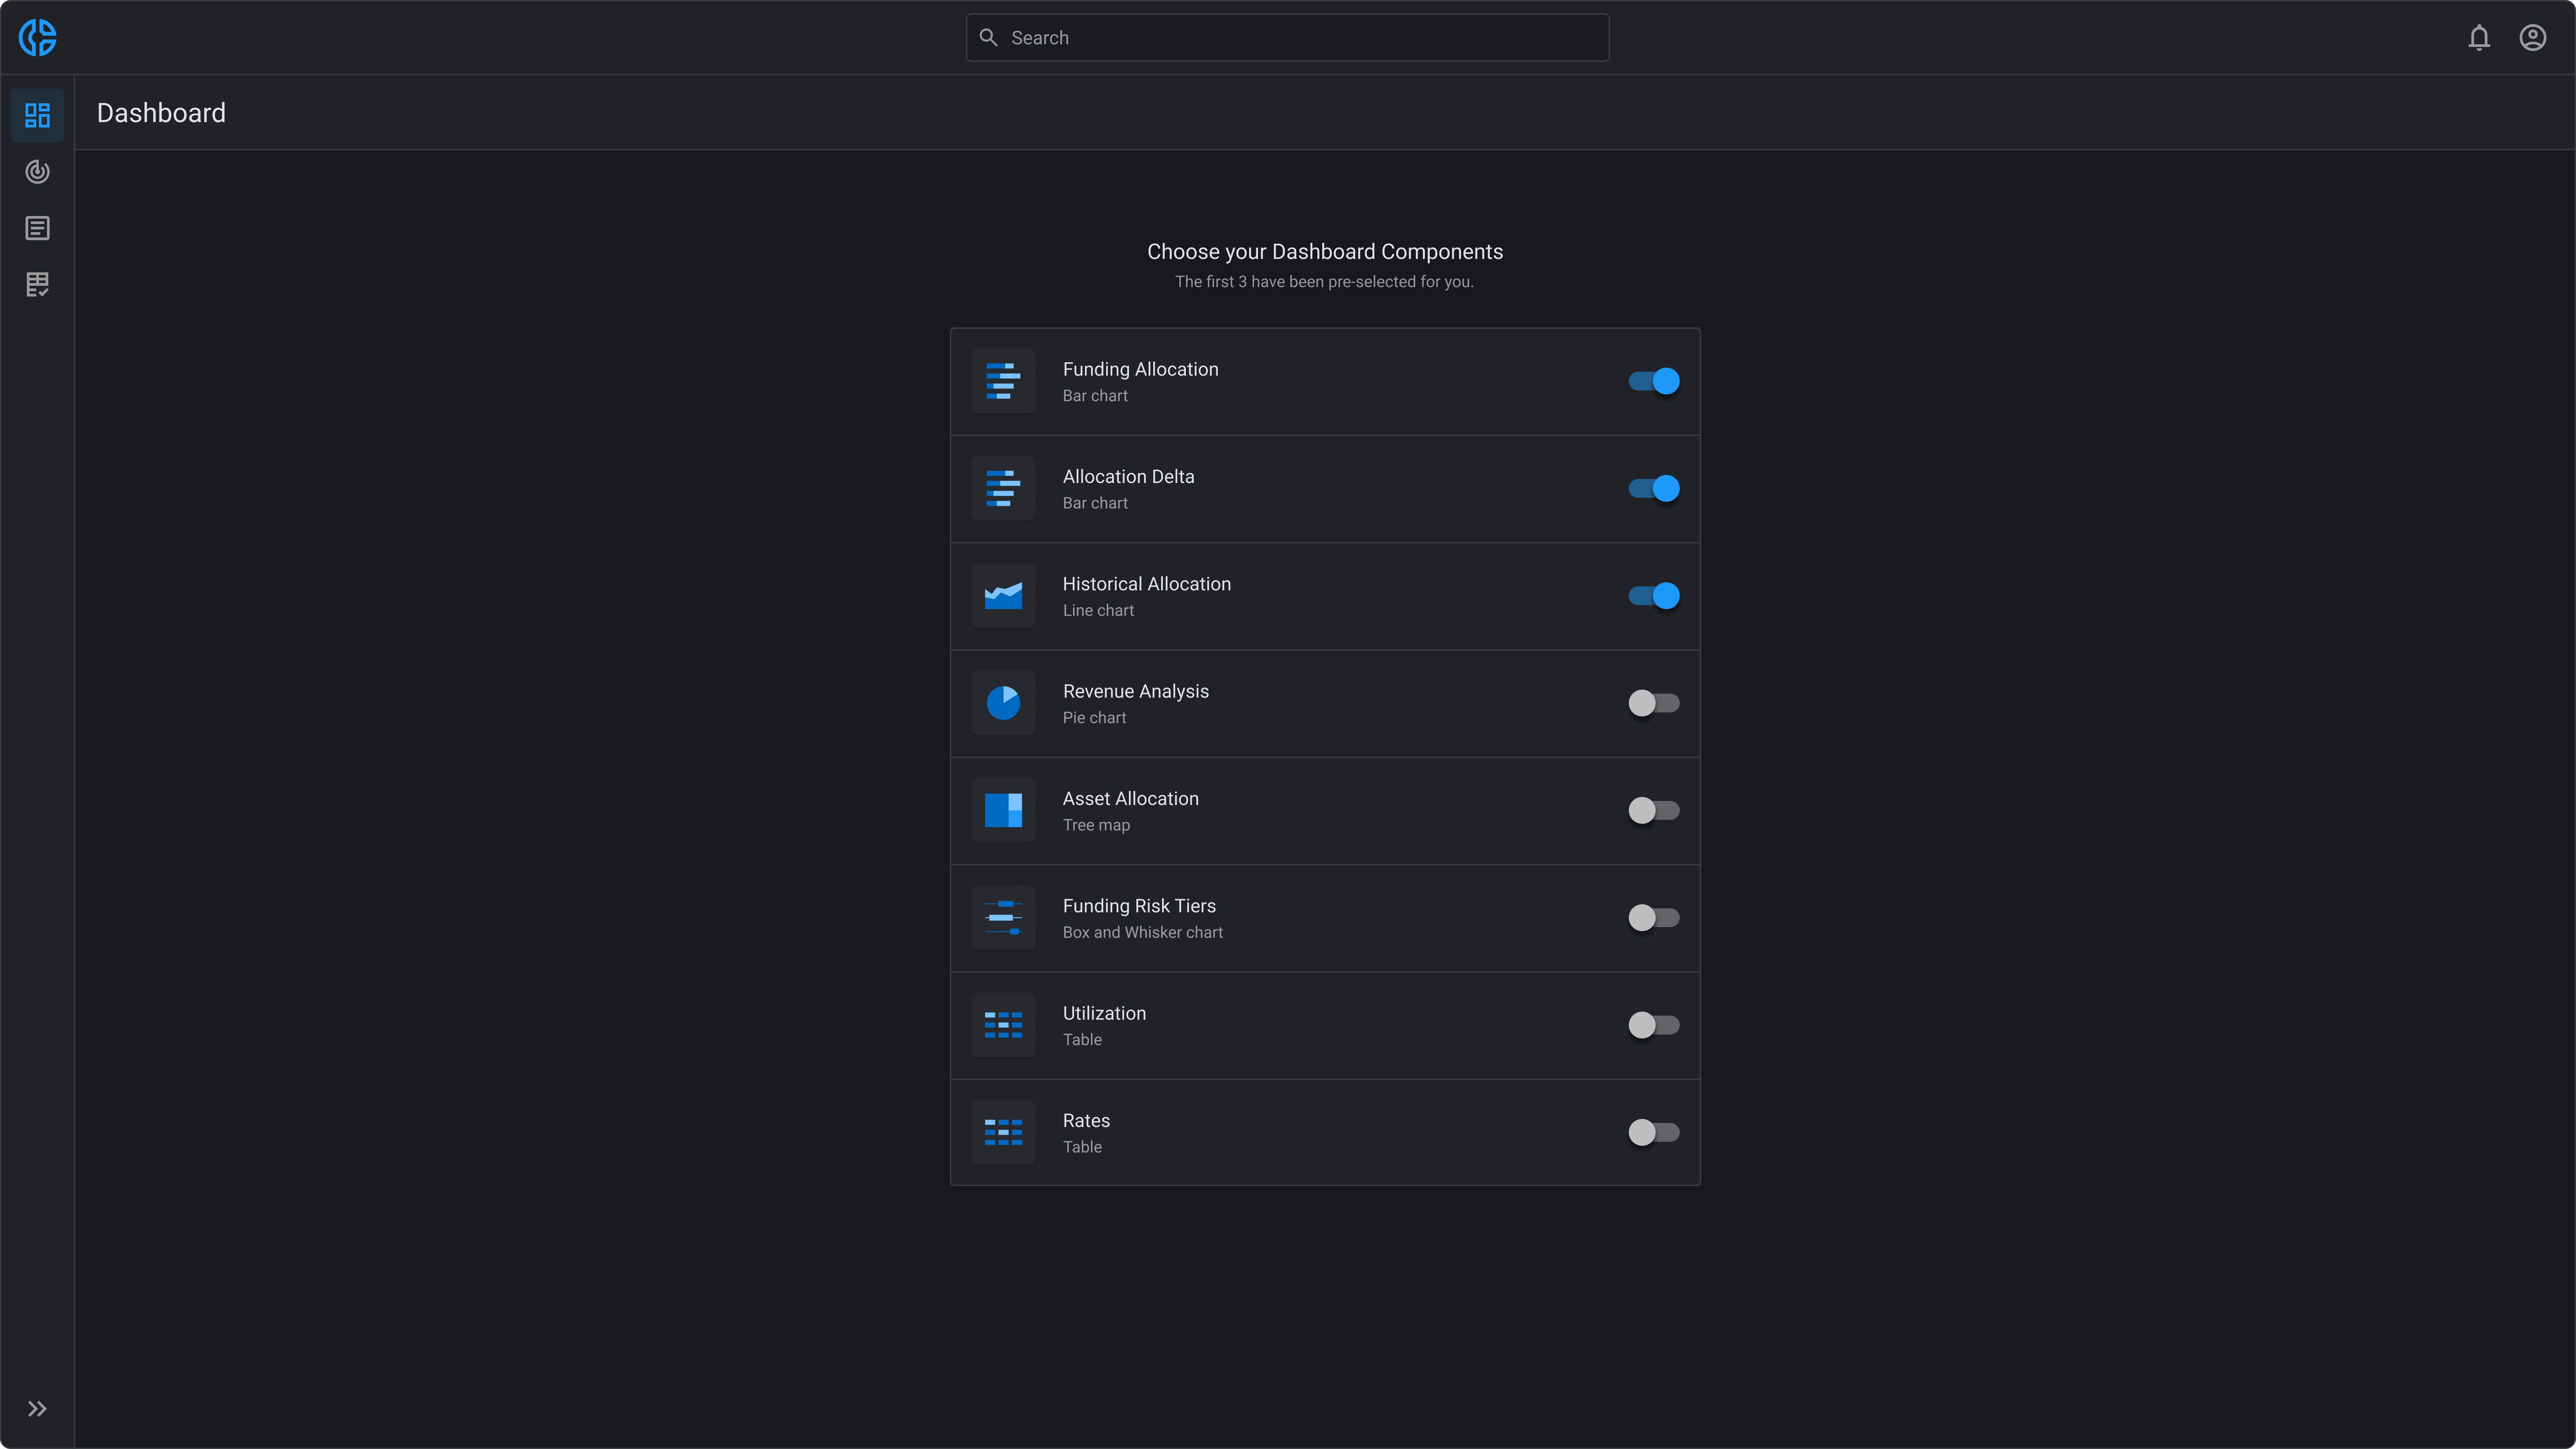The image size is (2576, 1449).
Task: Disable the Funding Allocation toggle
Action: click(1654, 381)
